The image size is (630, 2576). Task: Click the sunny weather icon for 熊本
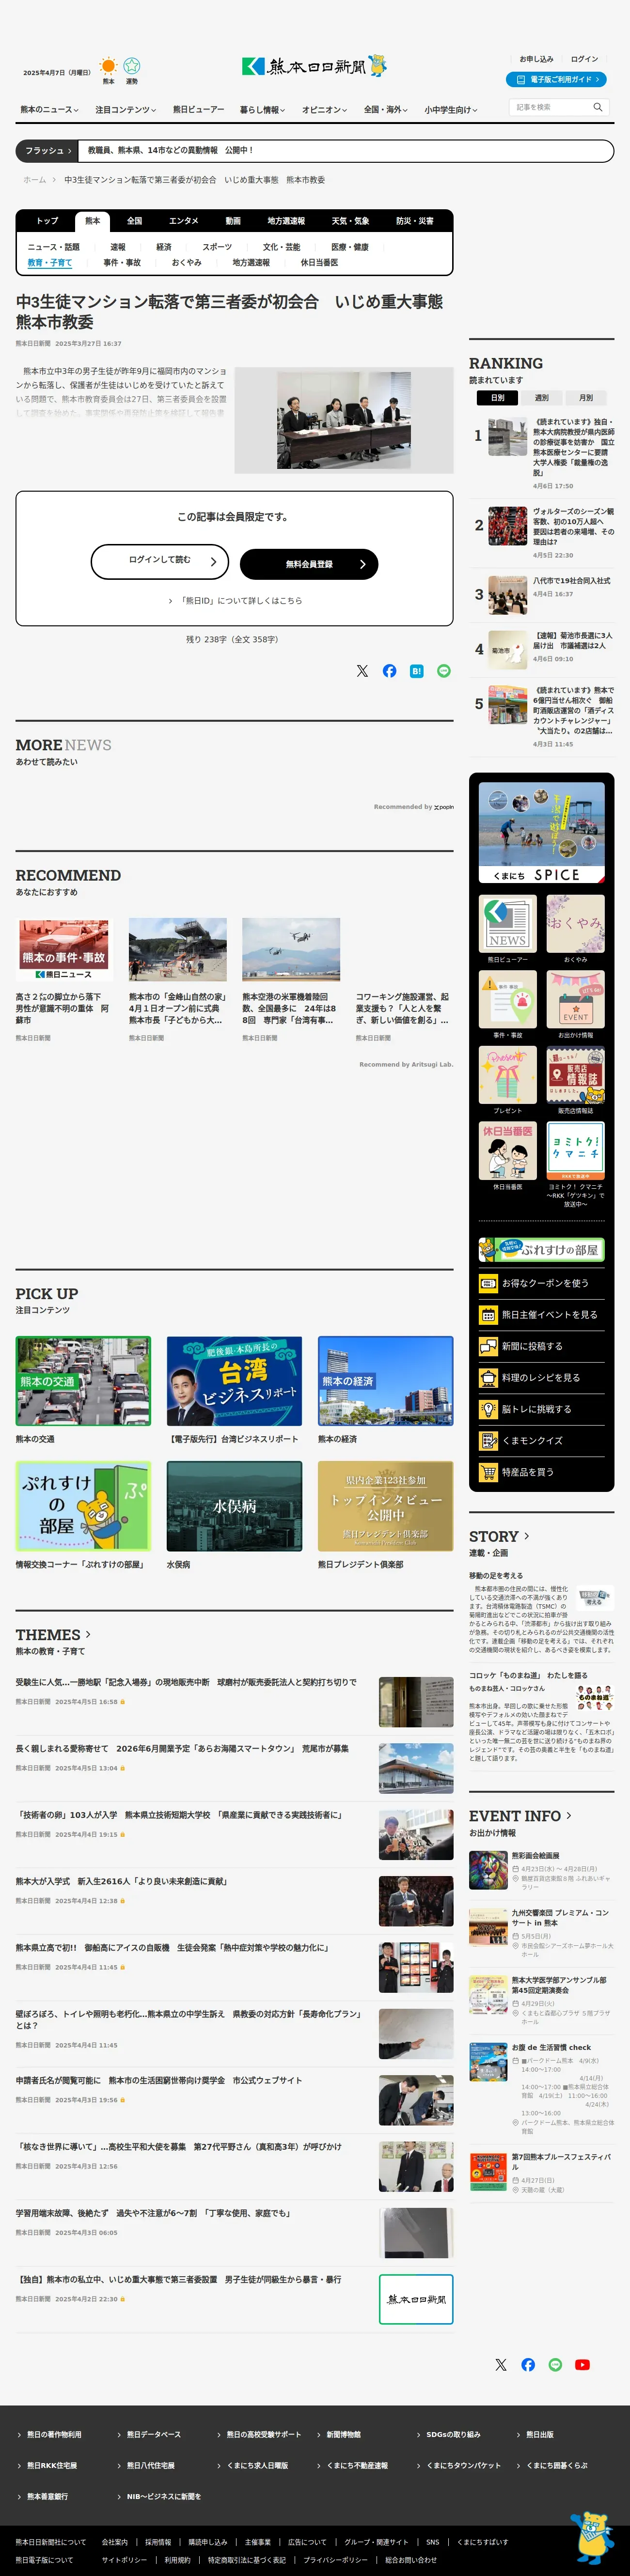(108, 66)
